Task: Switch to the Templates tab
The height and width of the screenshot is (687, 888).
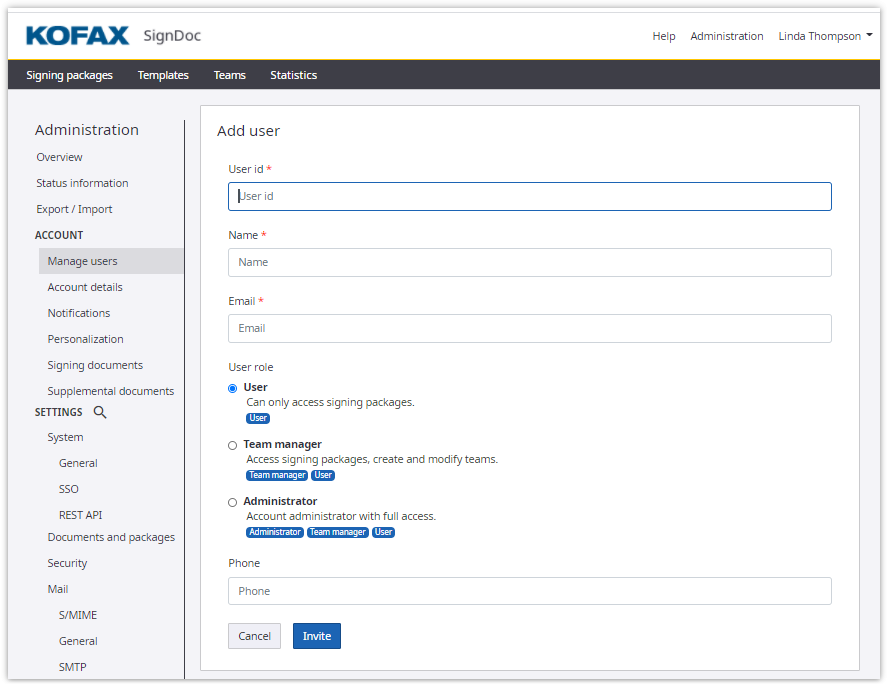Action: coord(163,75)
